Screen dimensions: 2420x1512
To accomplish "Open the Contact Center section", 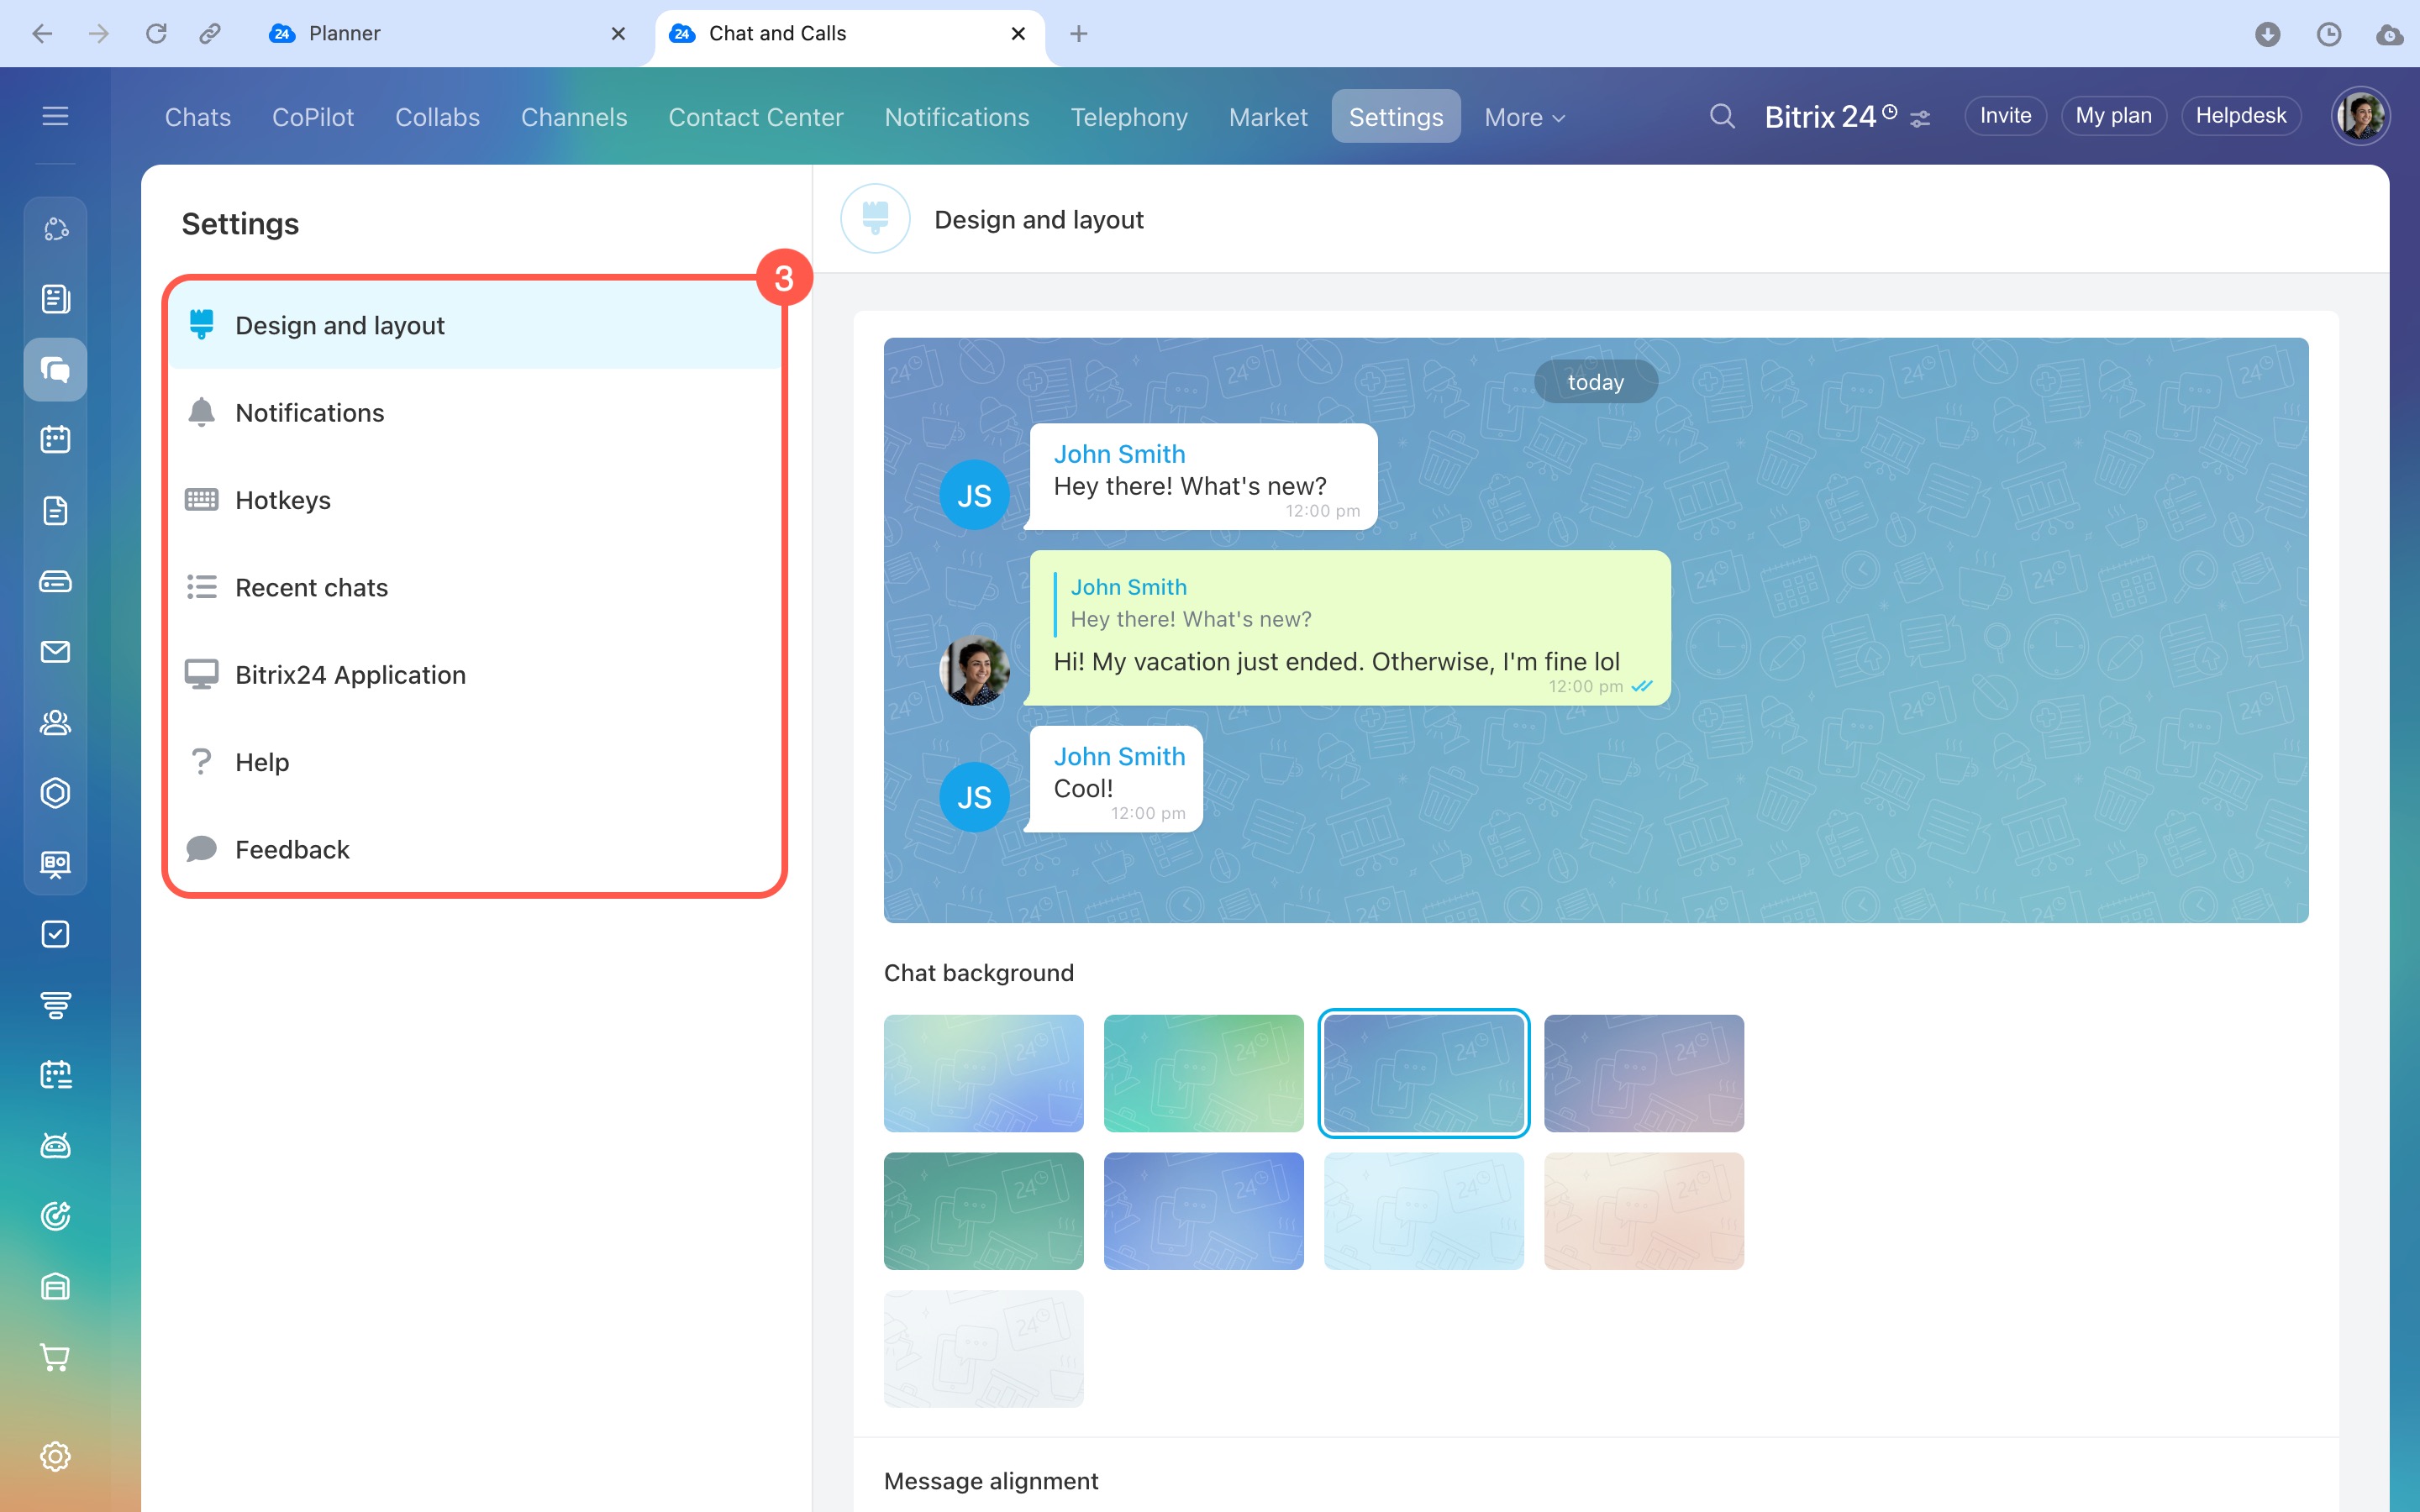I will (756, 117).
